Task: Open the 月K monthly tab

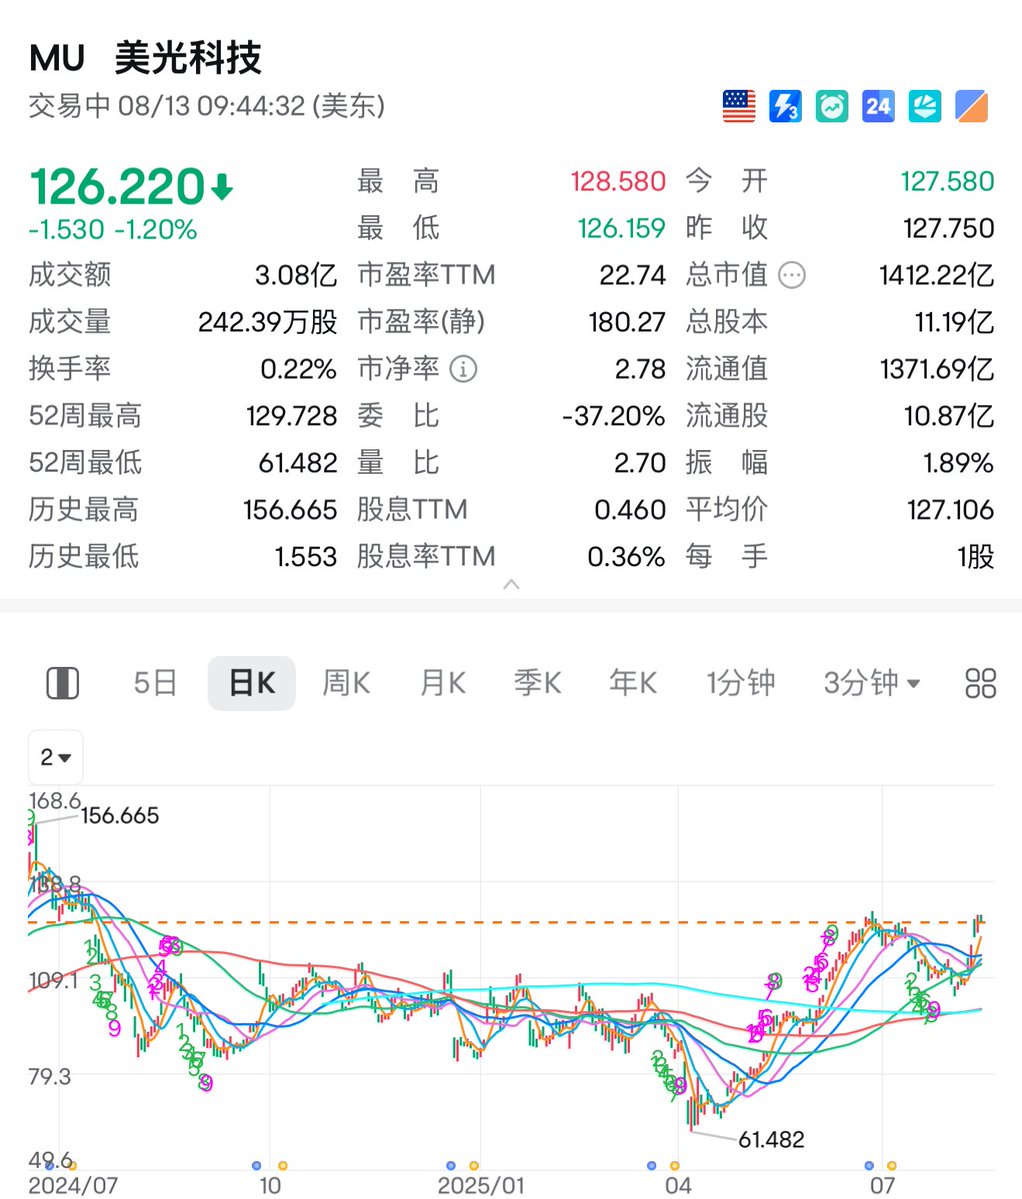Action: (443, 683)
